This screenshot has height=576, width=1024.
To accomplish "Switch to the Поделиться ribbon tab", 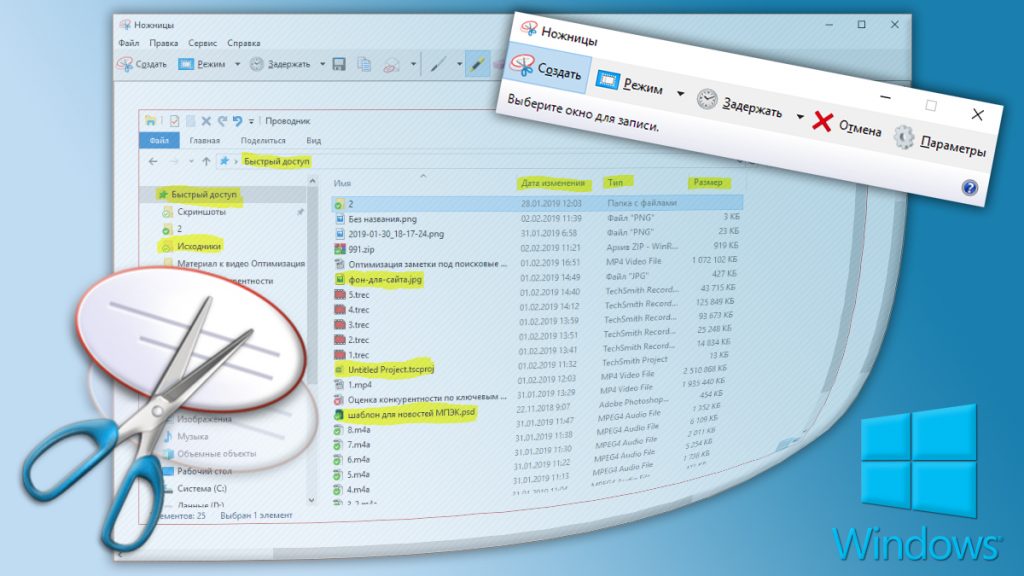I will tap(263, 140).
